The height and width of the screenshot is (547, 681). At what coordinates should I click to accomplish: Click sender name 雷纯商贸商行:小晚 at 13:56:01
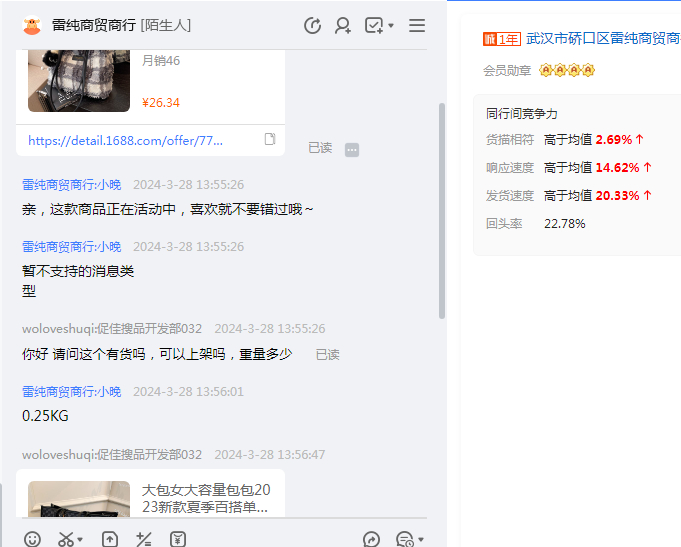click(x=72, y=391)
